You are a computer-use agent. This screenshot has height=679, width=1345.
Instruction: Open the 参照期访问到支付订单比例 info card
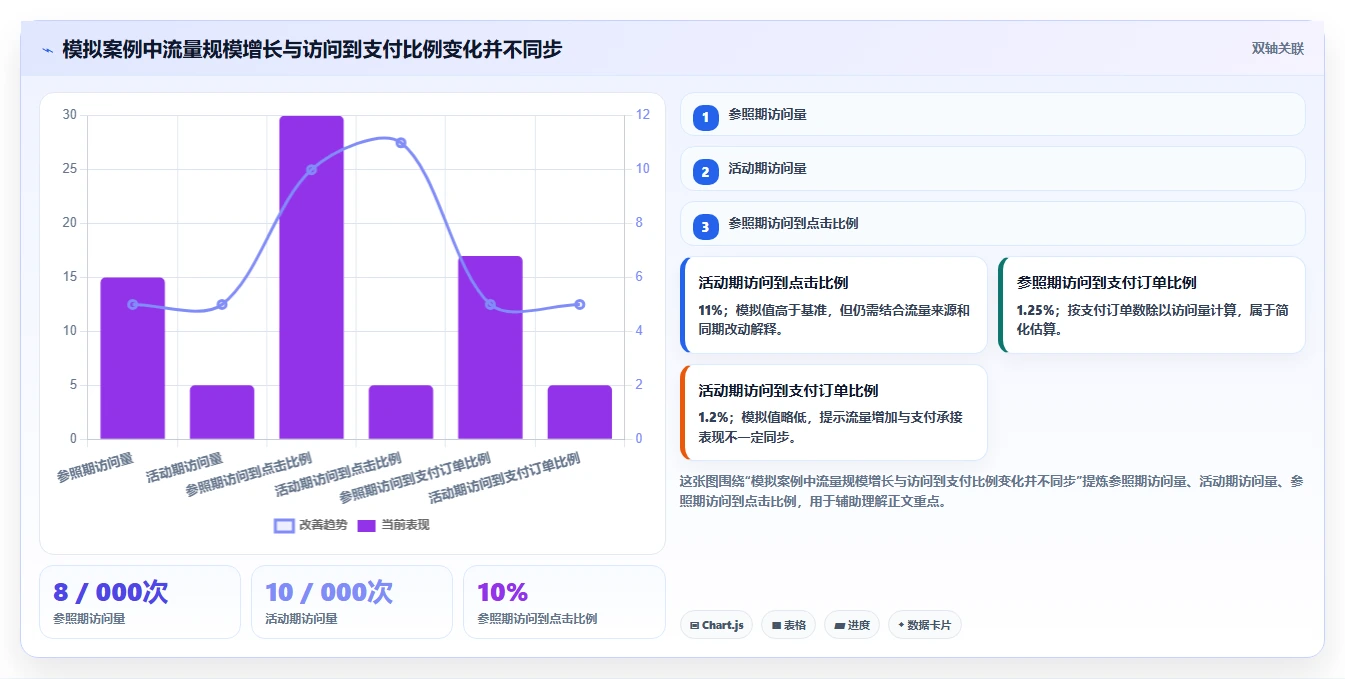click(1152, 305)
